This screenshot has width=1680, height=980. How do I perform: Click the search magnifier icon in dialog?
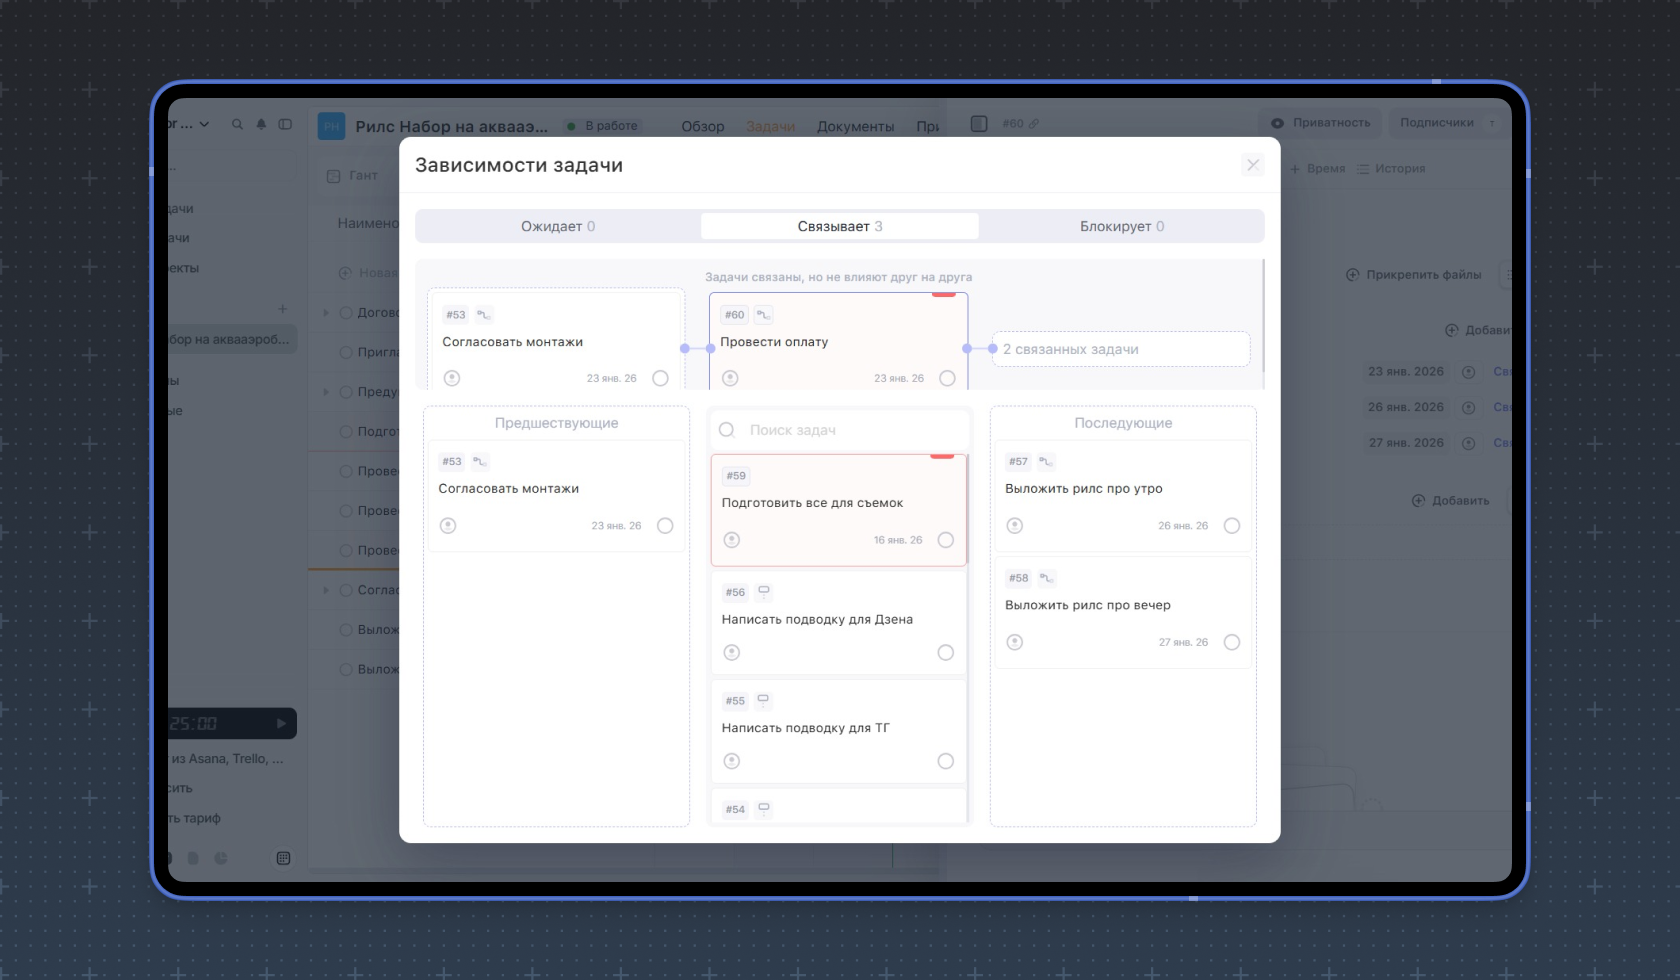727,430
